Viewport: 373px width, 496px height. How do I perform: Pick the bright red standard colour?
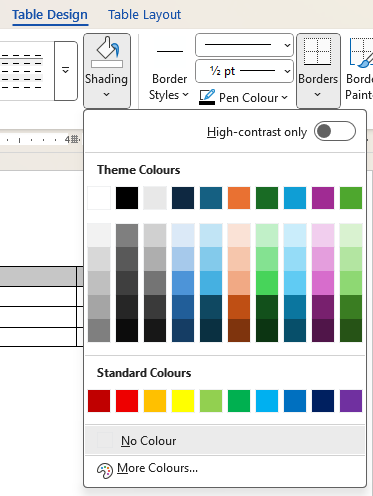(x=127, y=401)
